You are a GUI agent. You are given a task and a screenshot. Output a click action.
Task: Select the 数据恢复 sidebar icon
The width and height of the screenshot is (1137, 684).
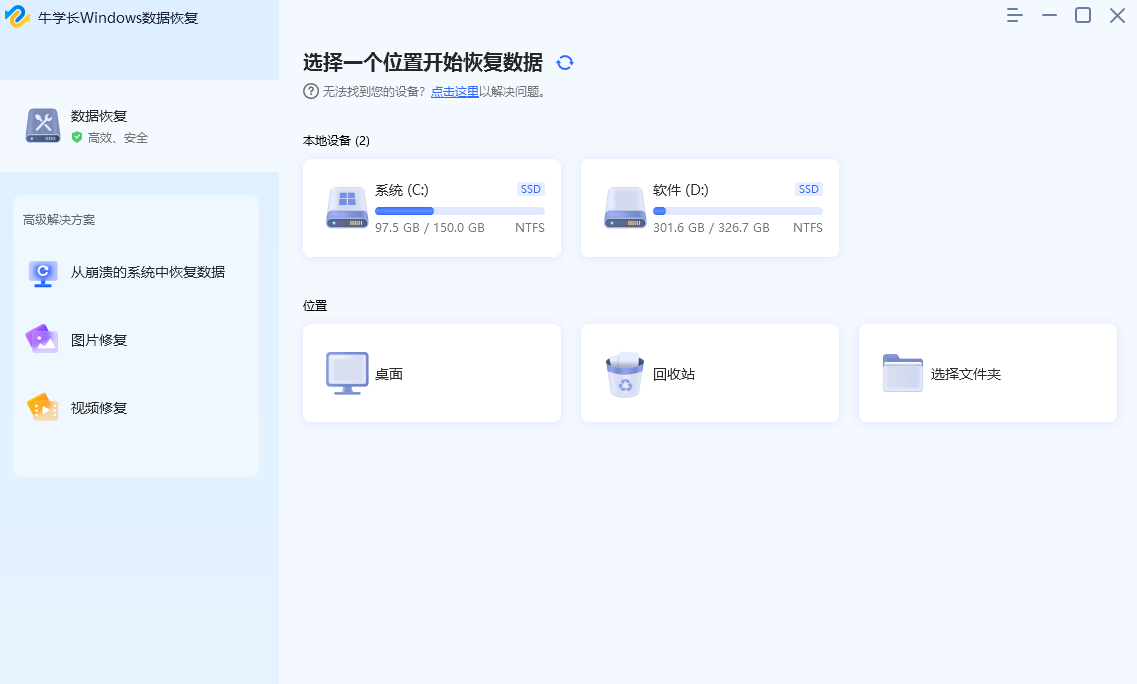(x=42, y=125)
